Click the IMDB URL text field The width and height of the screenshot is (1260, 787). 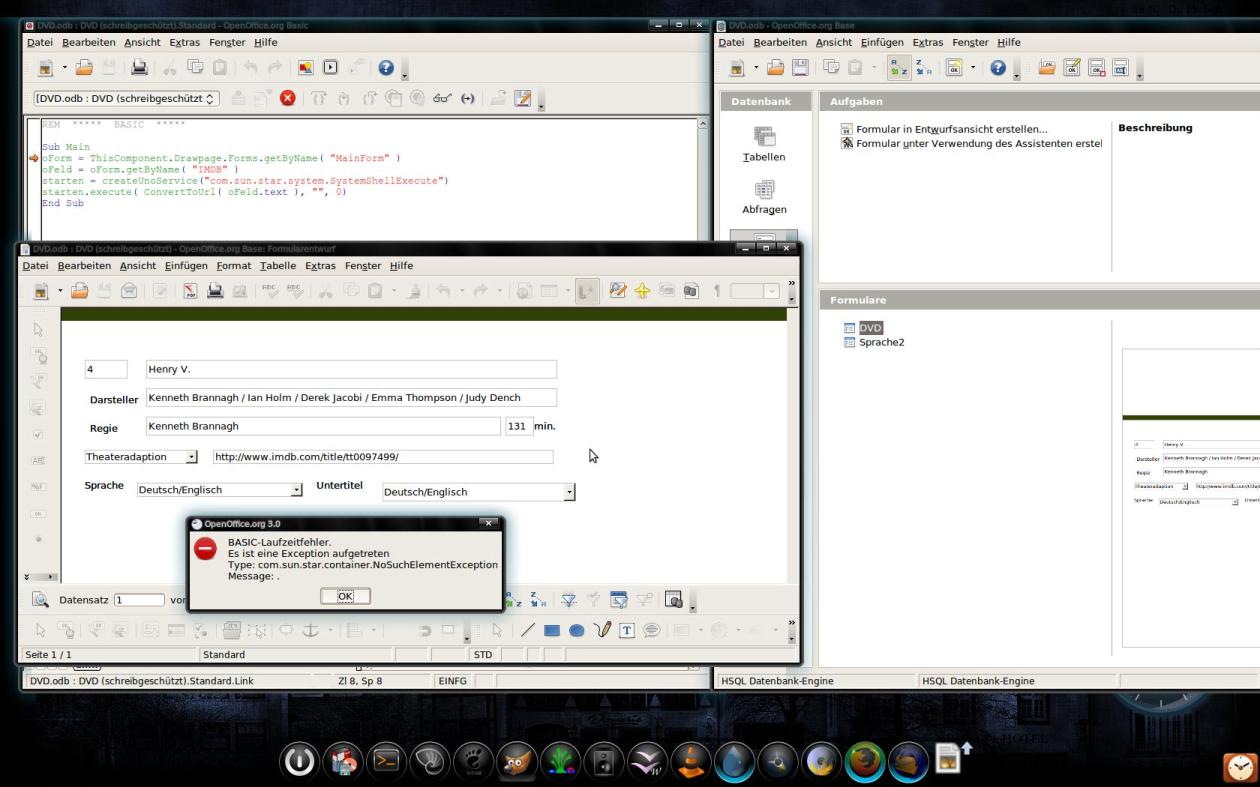pyautogui.click(x=382, y=457)
